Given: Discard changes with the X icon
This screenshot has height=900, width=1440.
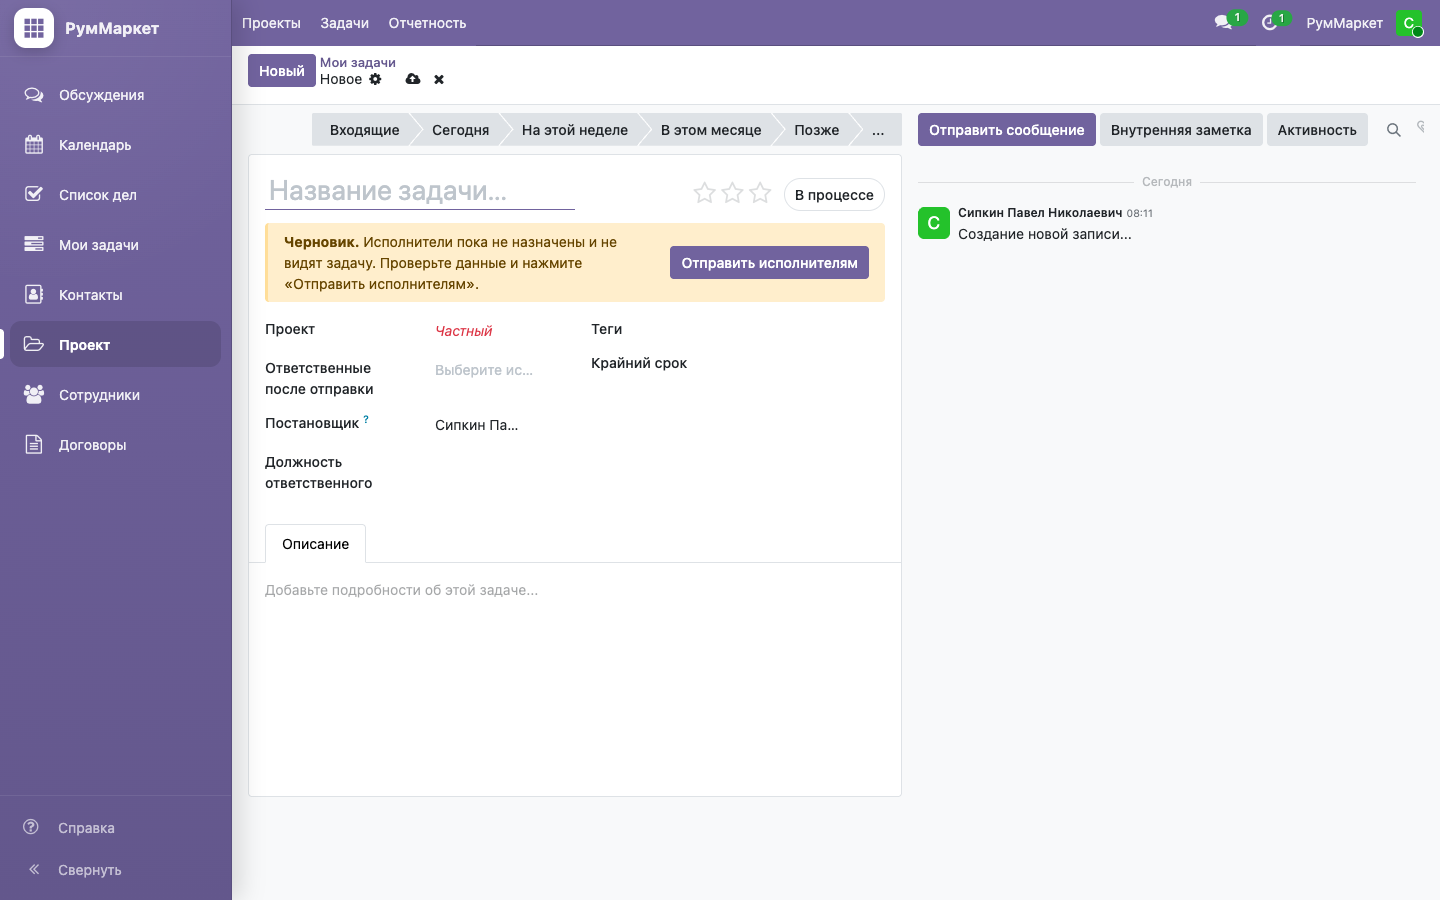Looking at the screenshot, I should [x=439, y=79].
